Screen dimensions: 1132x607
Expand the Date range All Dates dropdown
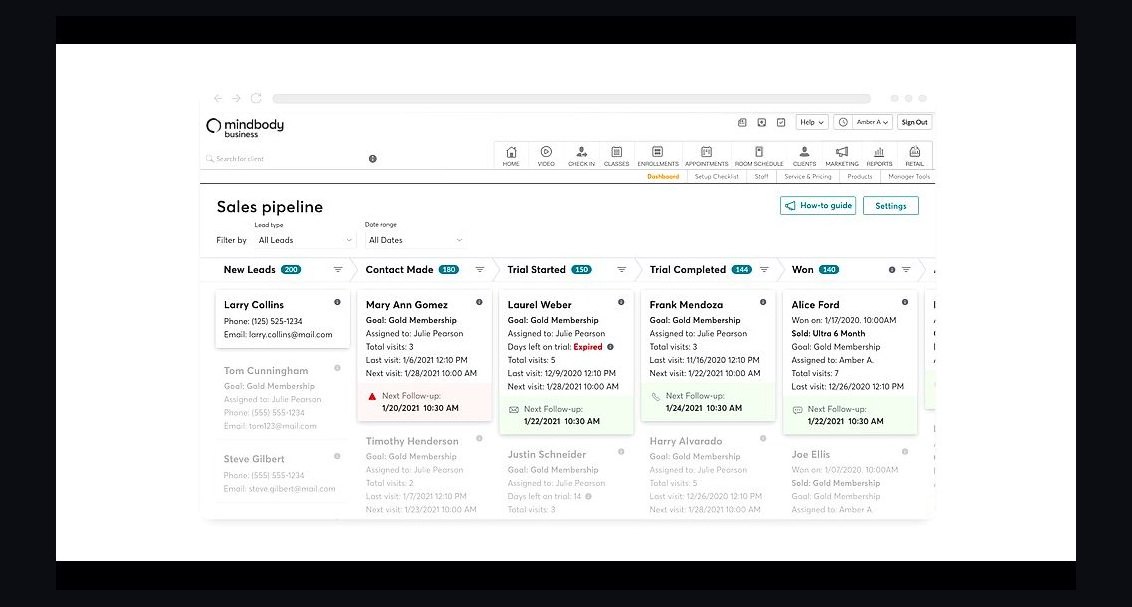415,240
